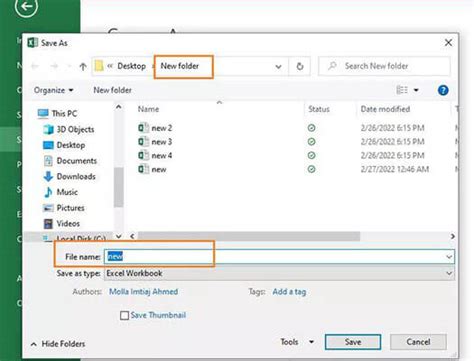The height and width of the screenshot is (361, 474).
Task: Select New folder in address breadcrumb
Action: 180,66
